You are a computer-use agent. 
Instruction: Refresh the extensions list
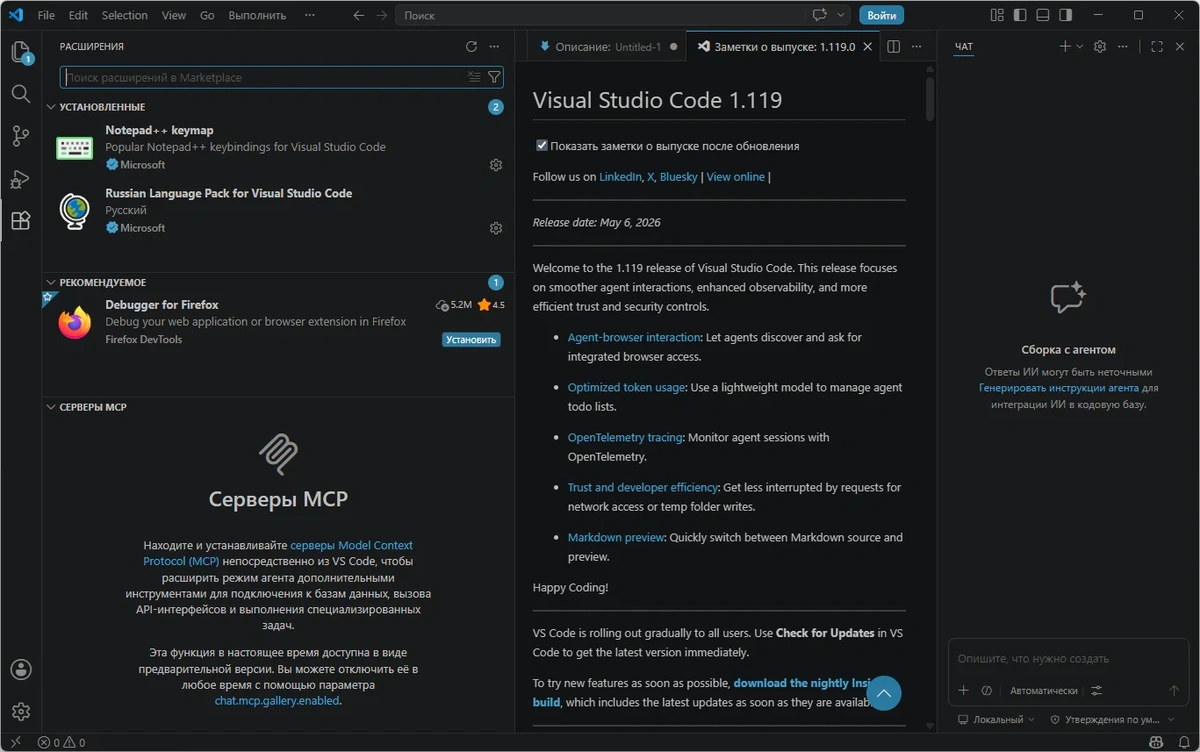[472, 46]
